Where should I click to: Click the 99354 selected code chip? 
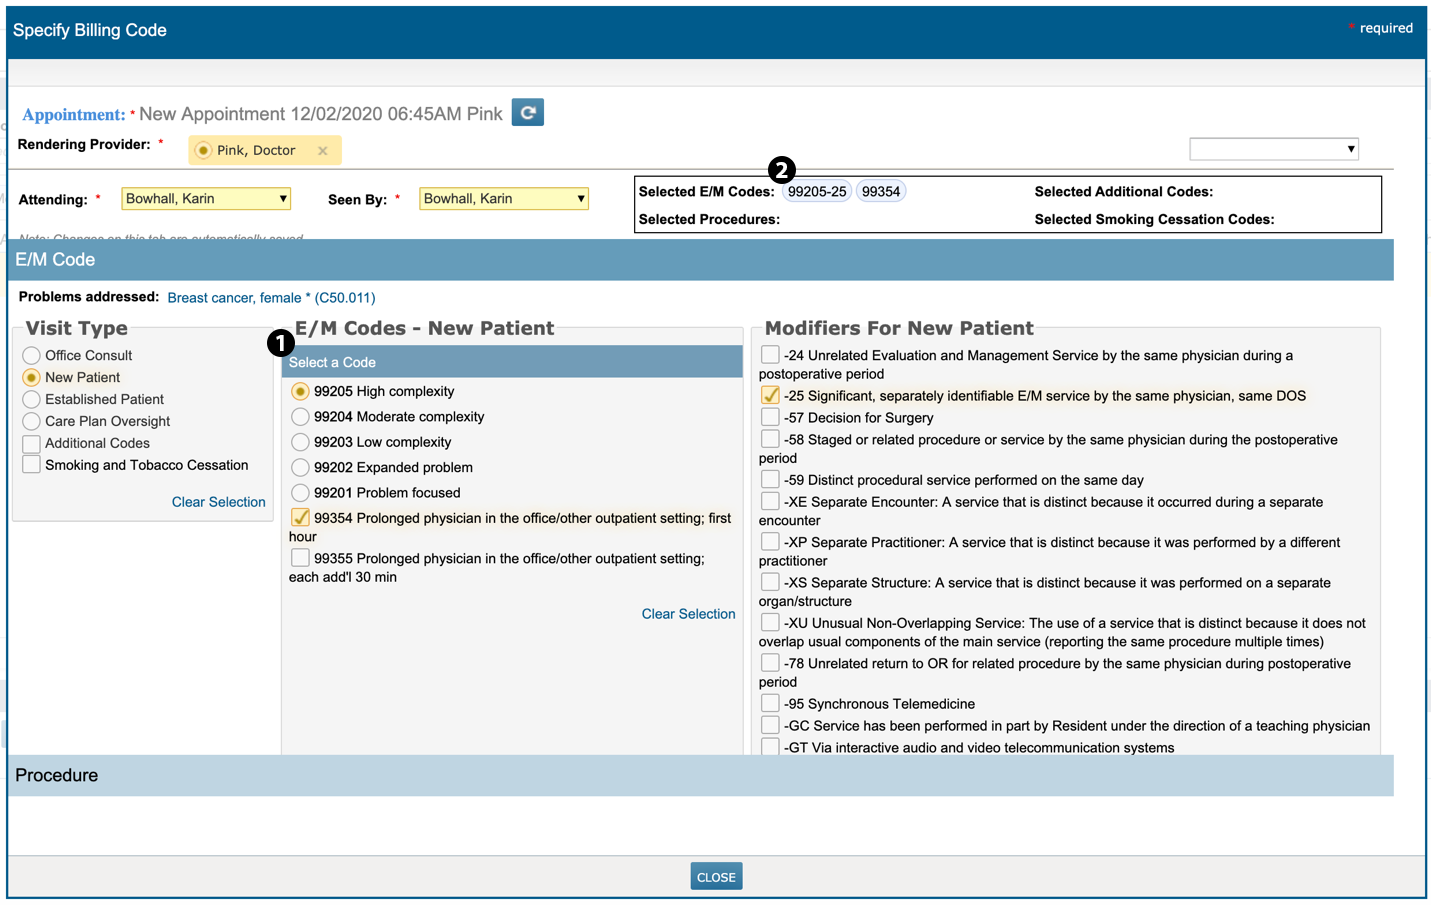pos(880,192)
